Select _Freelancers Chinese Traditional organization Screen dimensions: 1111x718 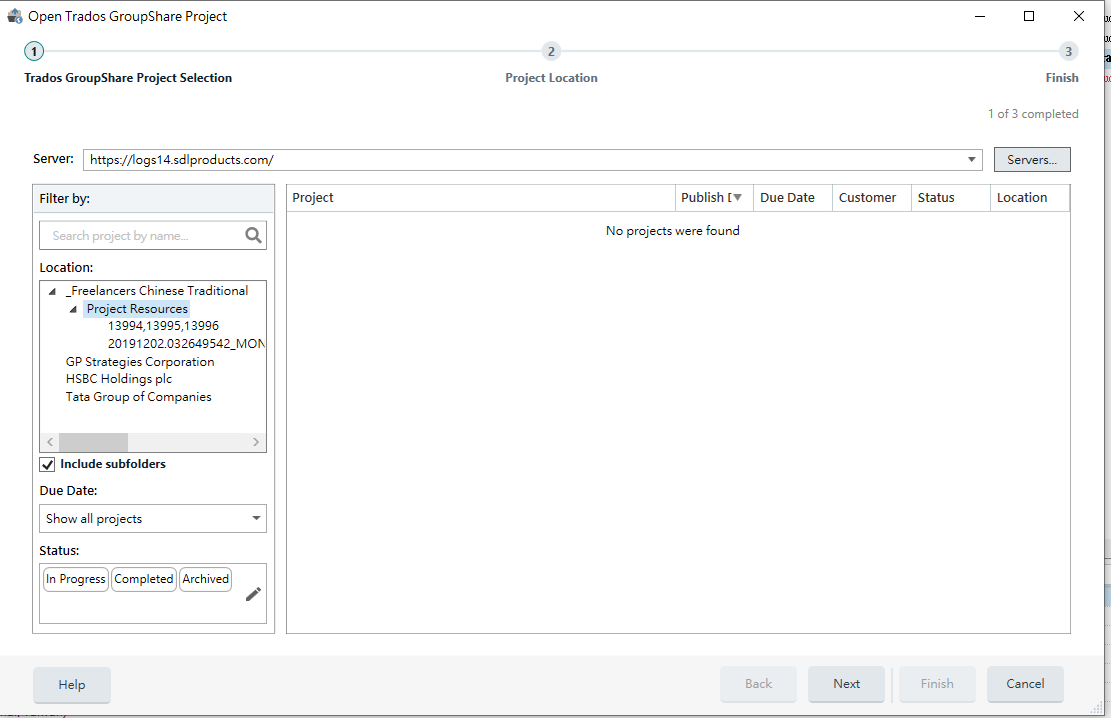tap(157, 291)
